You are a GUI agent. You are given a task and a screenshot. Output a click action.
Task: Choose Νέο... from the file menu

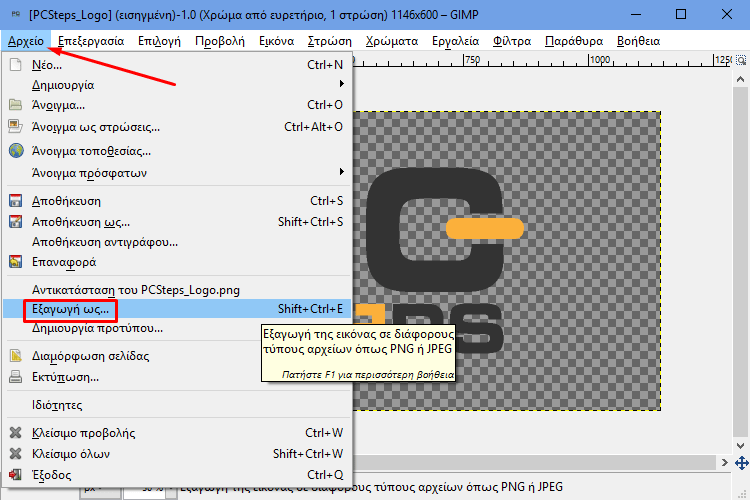point(177,65)
